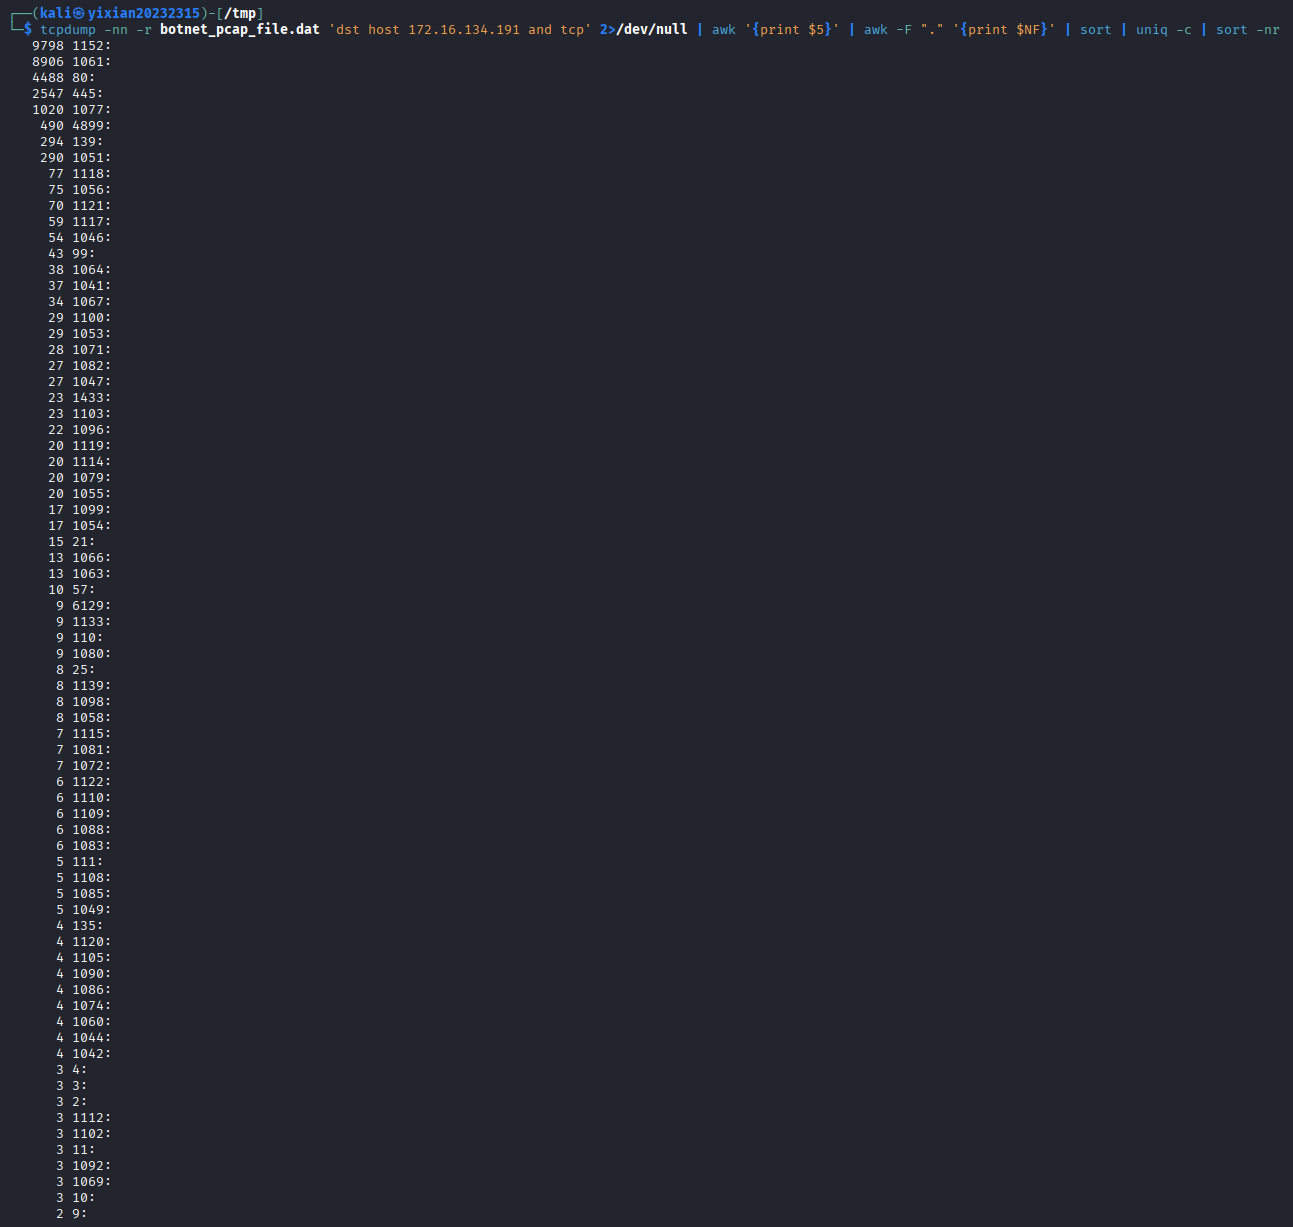
Task: Select output row '43 99:'
Action: (x=72, y=254)
